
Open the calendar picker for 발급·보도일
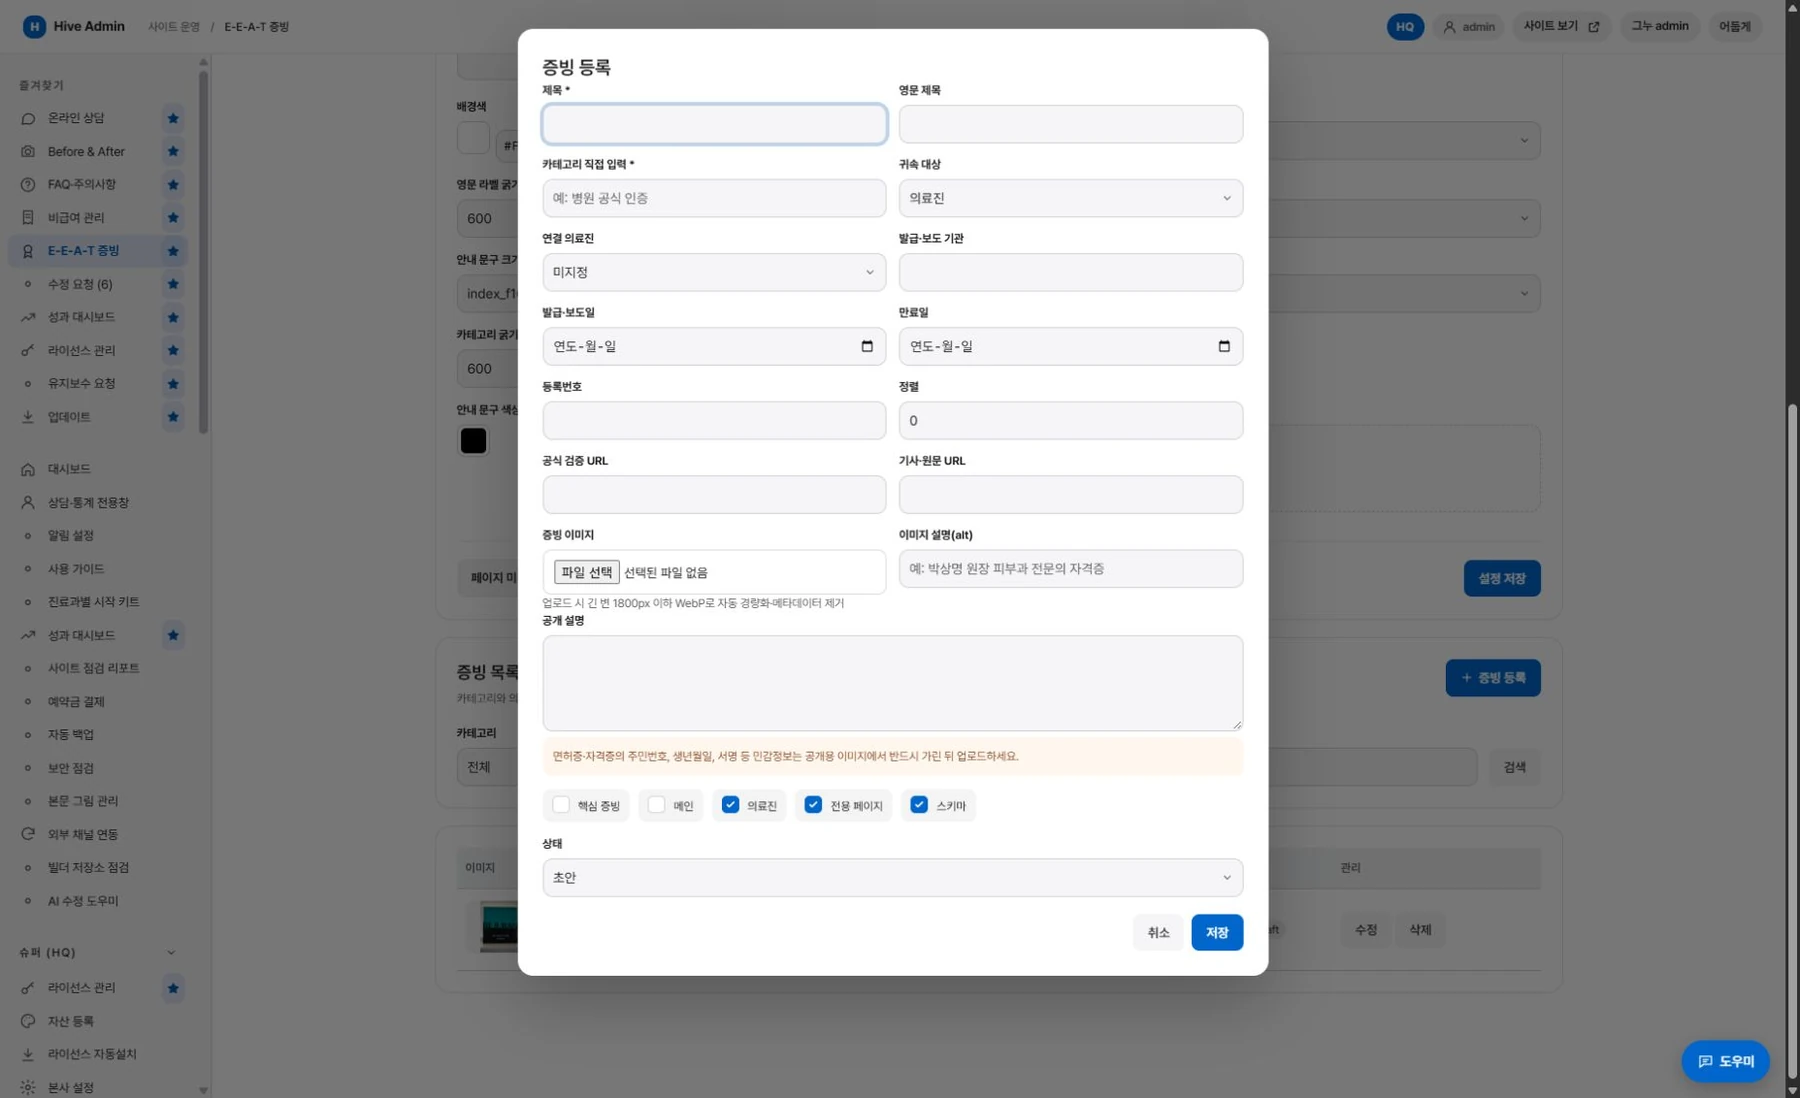(x=867, y=346)
